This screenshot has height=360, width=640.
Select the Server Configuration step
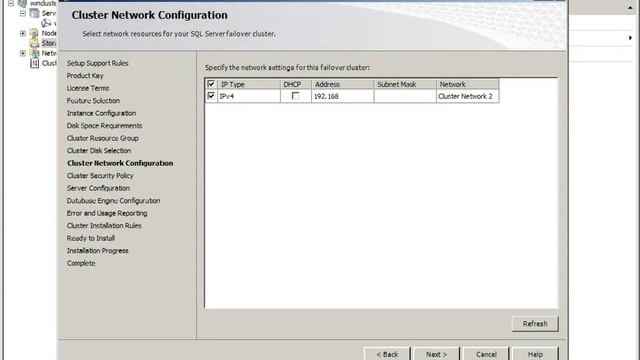(x=98, y=188)
